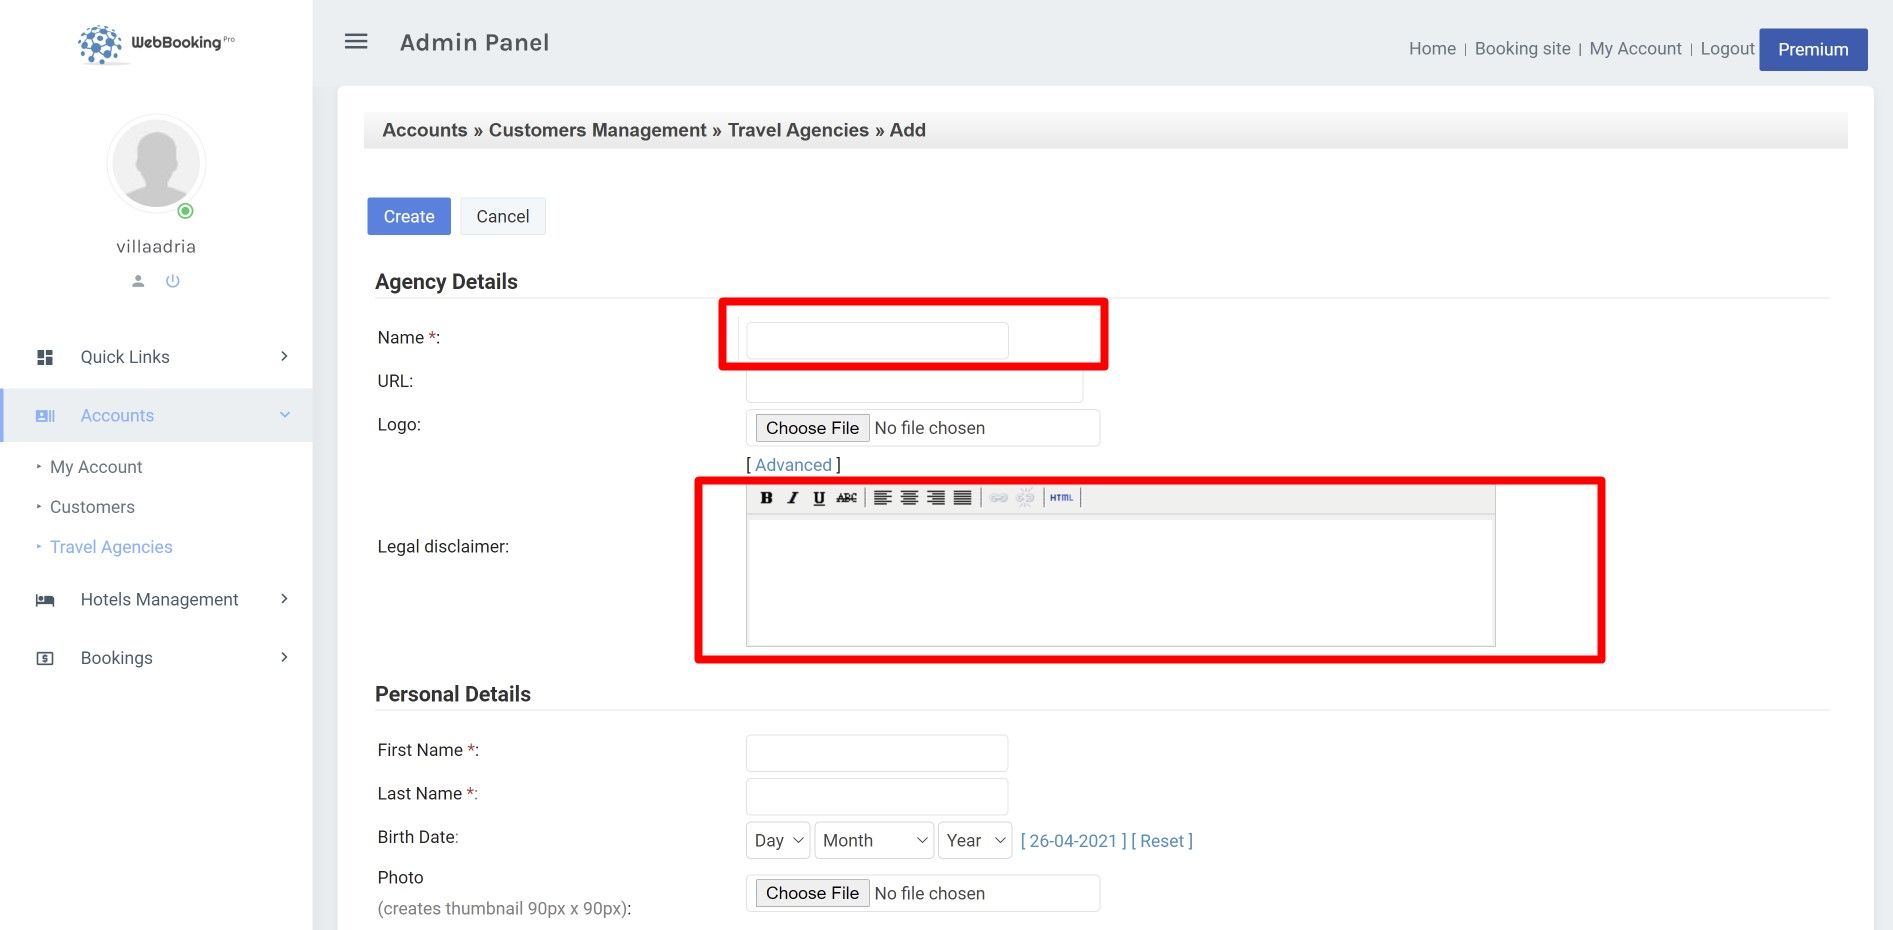Align text left in disclaimer editor
The image size is (1893, 930).
pyautogui.click(x=882, y=498)
